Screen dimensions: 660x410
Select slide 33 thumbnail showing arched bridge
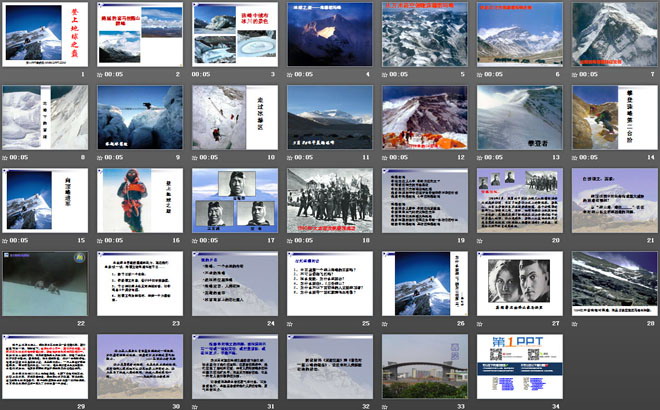425,367
